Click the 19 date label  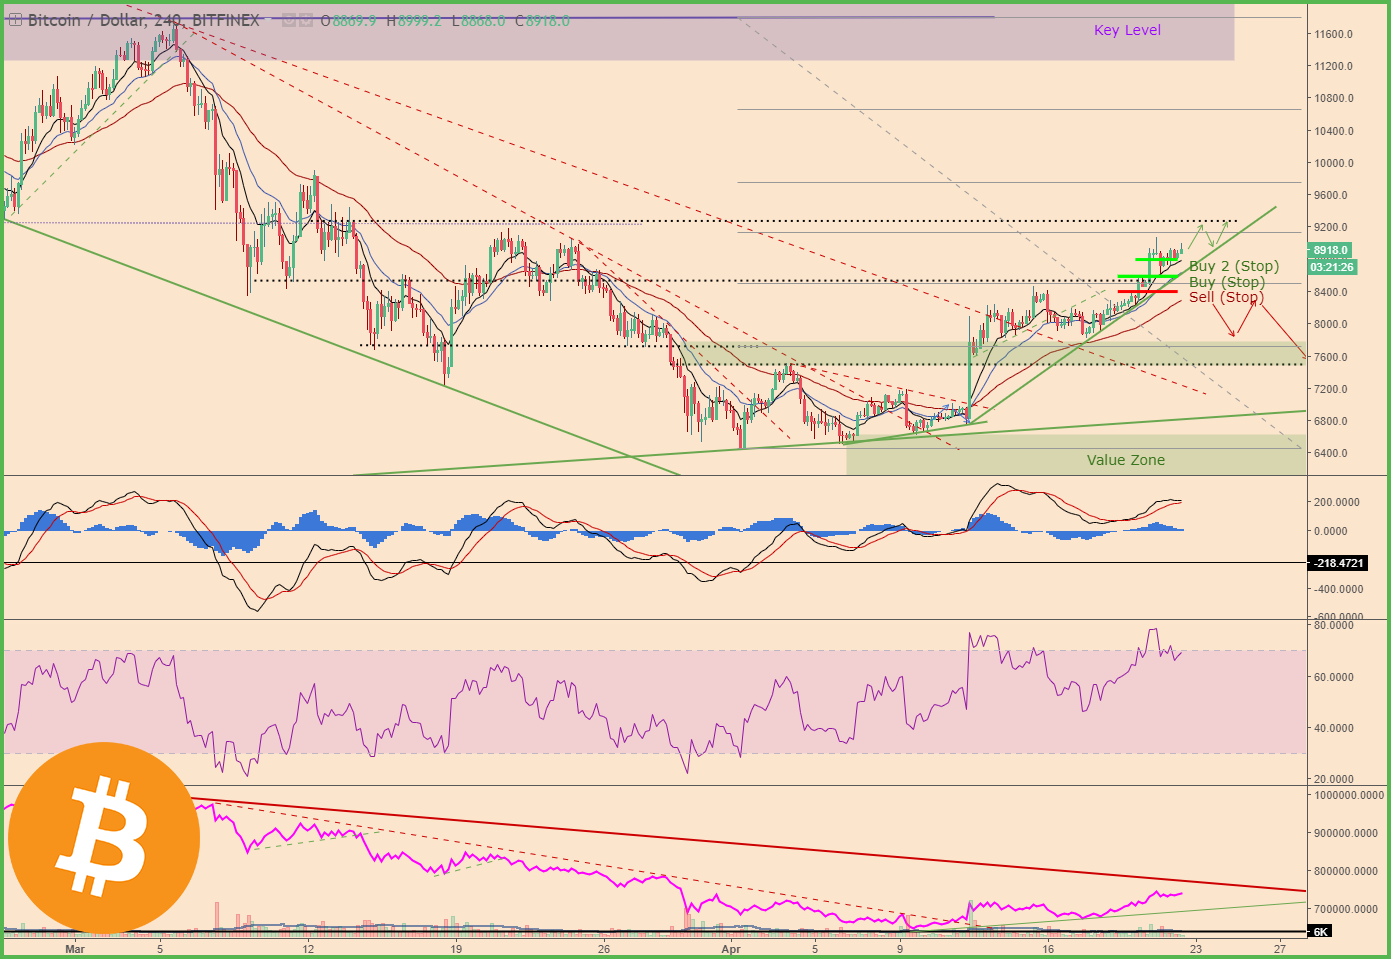coord(456,949)
